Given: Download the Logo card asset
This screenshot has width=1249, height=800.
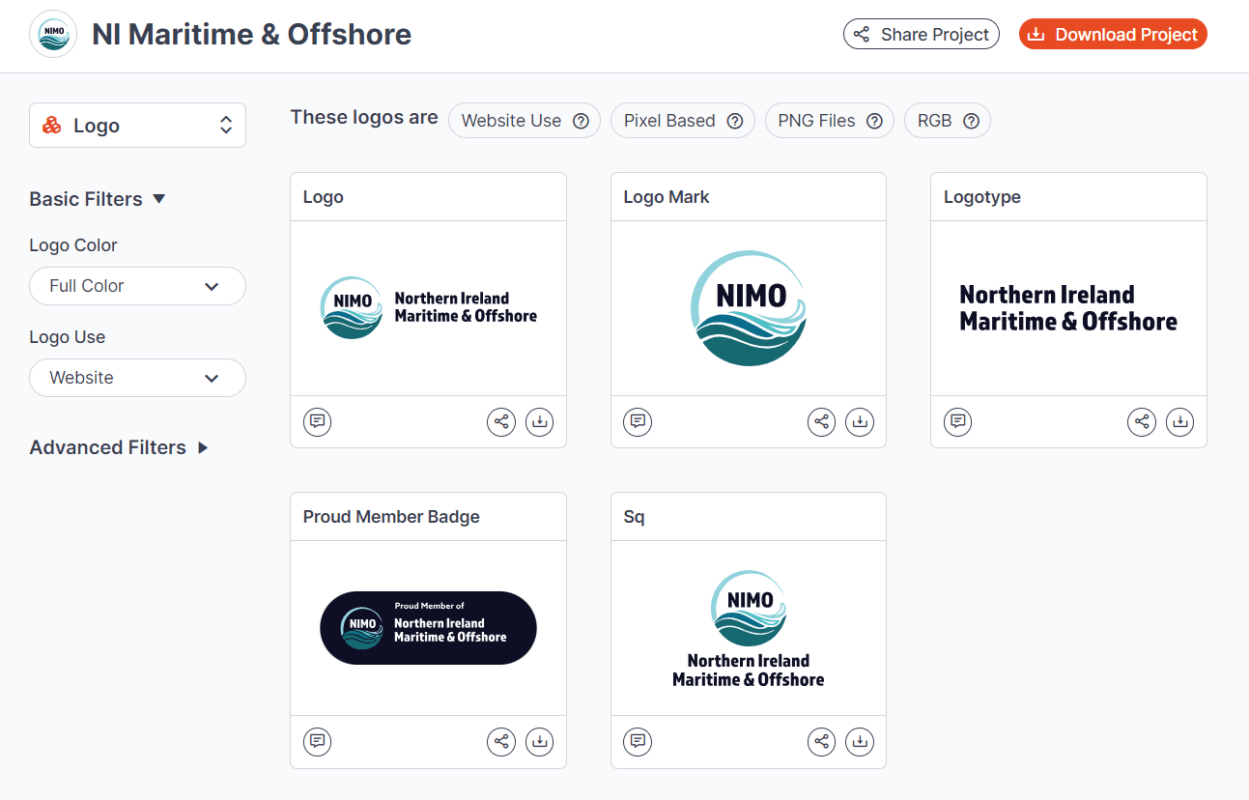Looking at the screenshot, I should point(539,422).
